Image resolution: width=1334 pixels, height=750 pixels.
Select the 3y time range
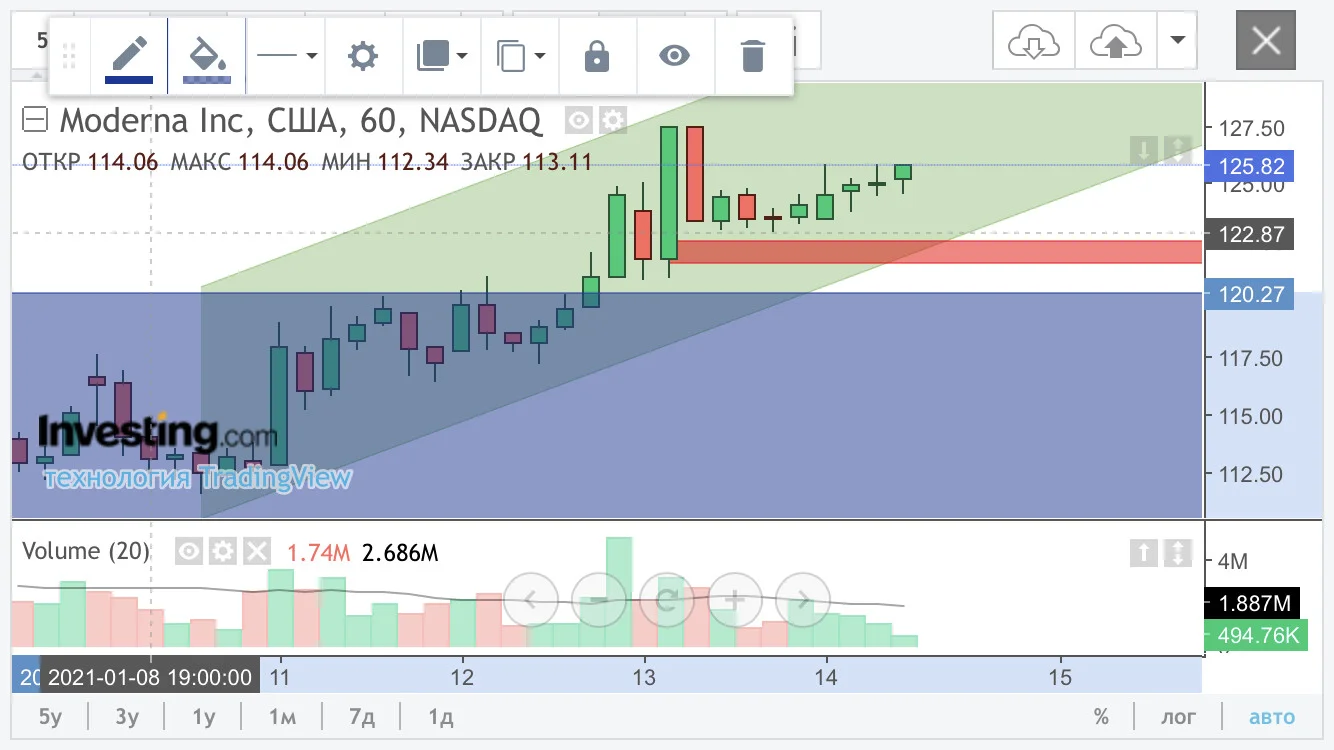(127, 717)
